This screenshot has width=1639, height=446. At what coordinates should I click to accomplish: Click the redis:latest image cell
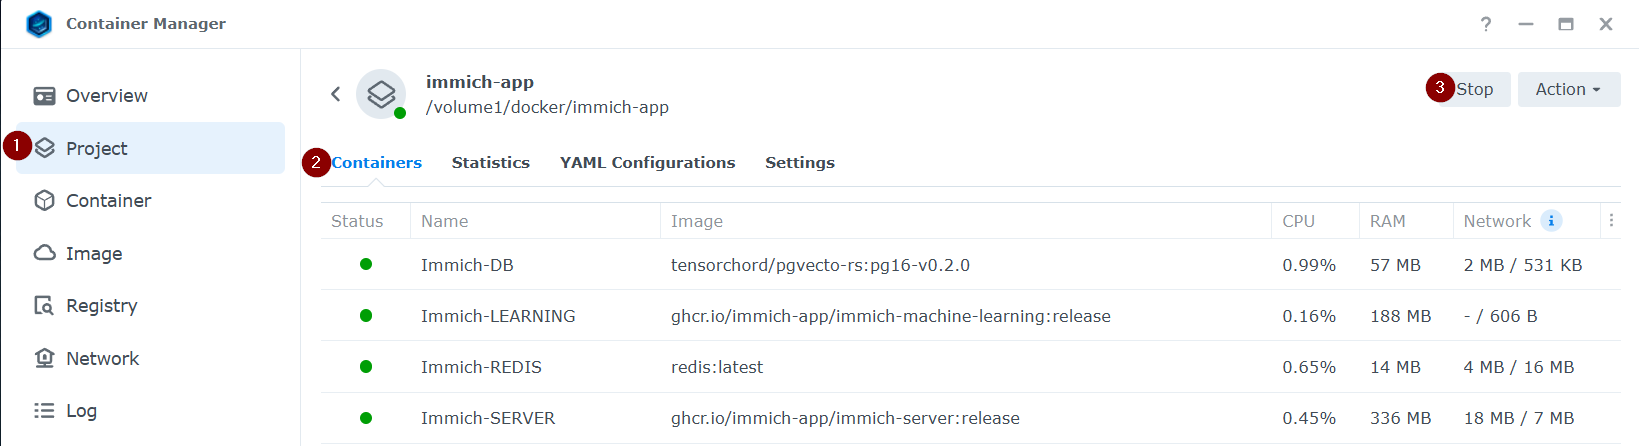tap(717, 367)
